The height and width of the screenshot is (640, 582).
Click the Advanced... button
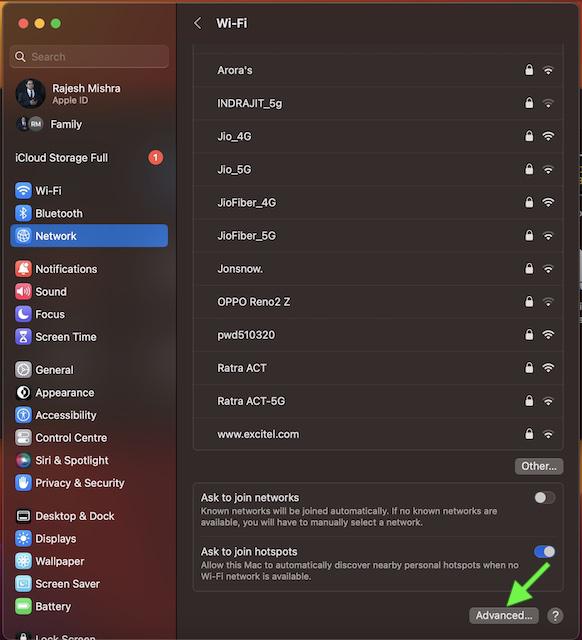(504, 615)
